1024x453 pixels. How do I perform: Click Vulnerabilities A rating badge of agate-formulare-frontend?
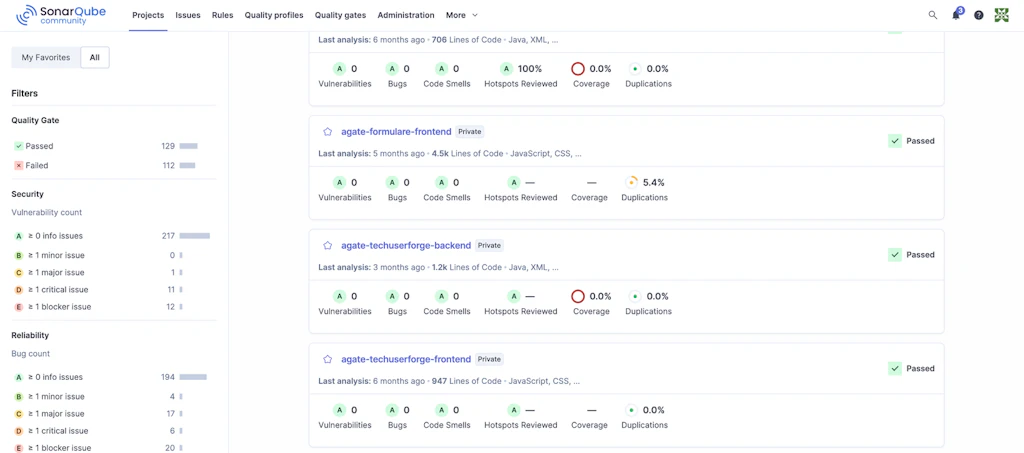coord(339,183)
